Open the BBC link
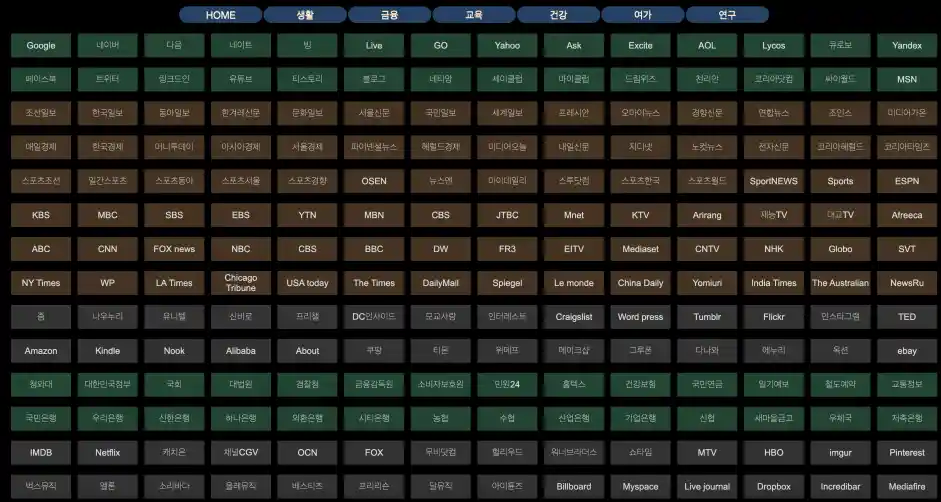941x502 pixels. pyautogui.click(x=374, y=249)
